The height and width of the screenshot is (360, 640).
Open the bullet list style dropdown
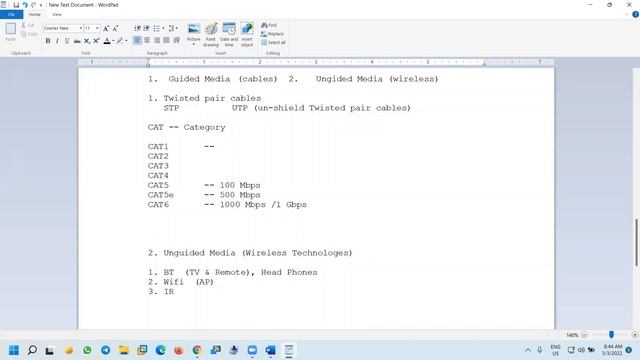[x=163, y=28]
